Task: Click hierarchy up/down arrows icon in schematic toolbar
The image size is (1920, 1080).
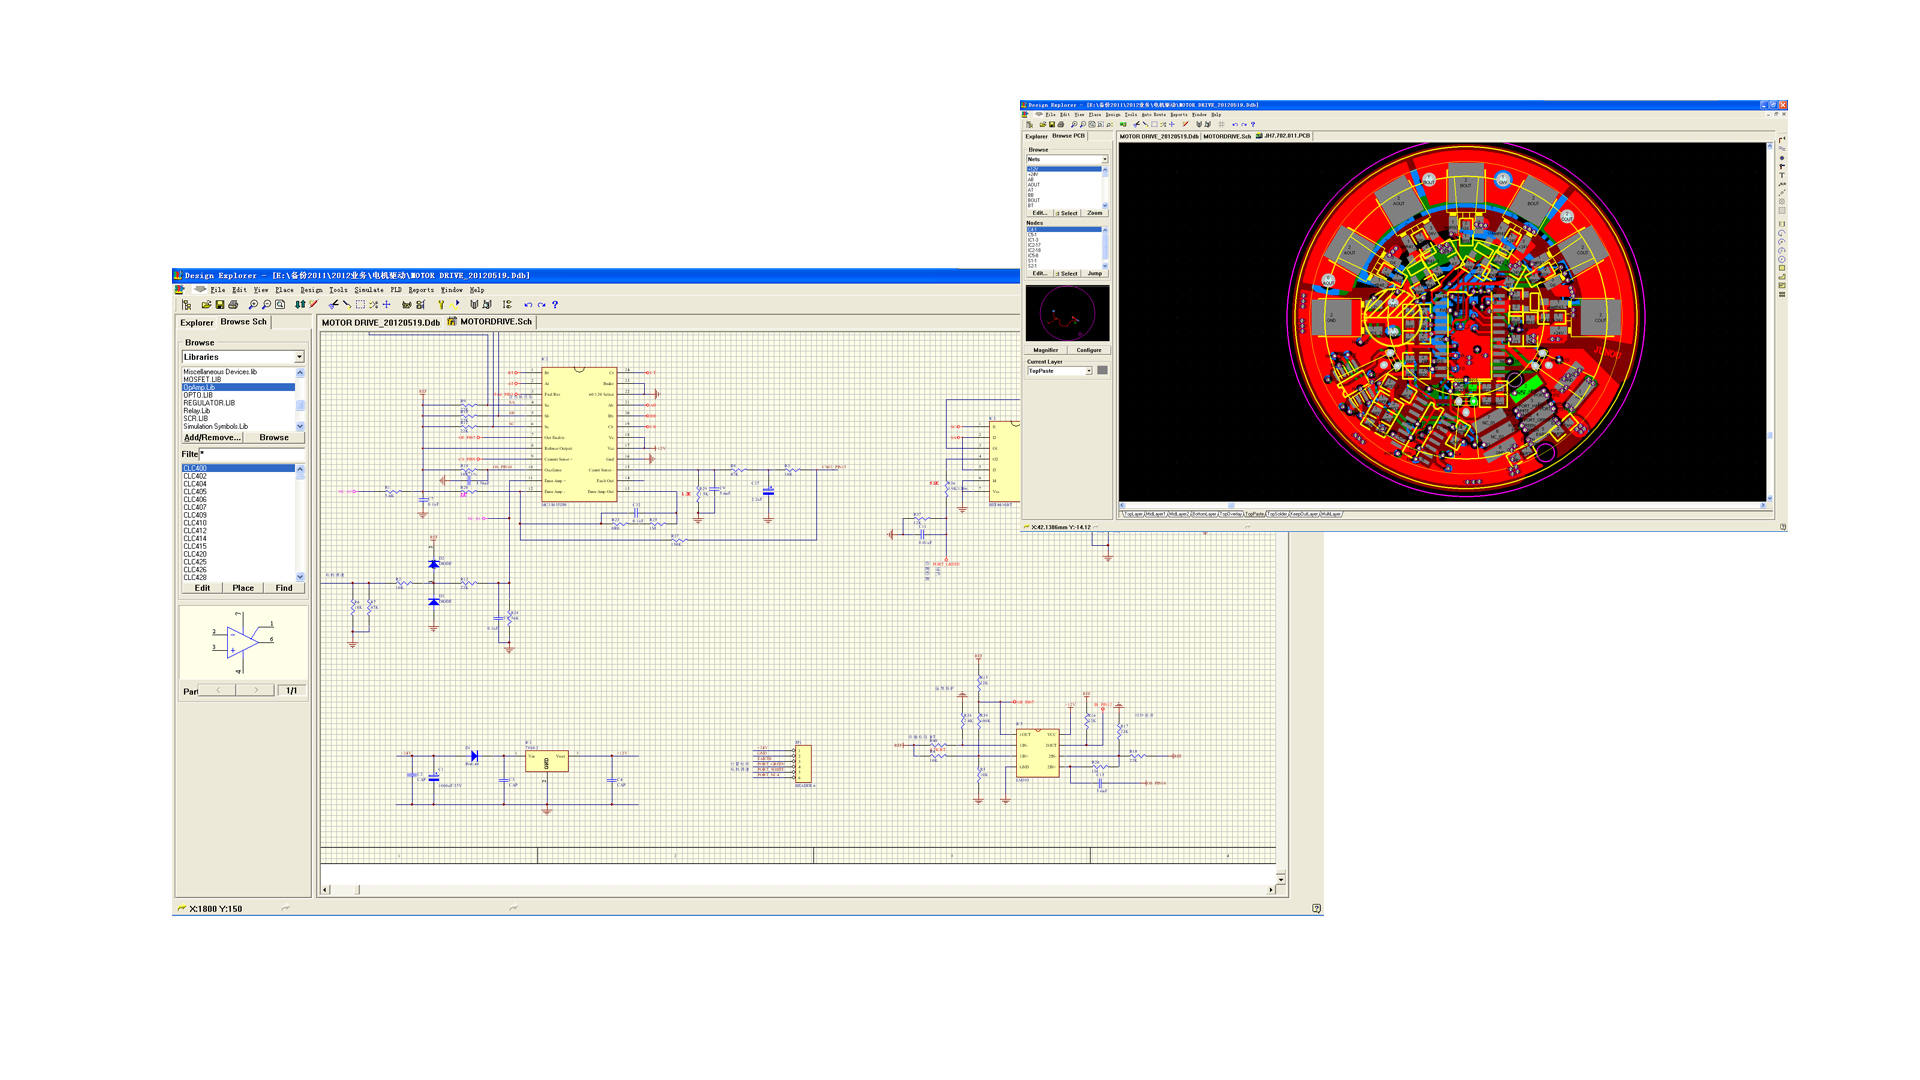Action: point(300,305)
